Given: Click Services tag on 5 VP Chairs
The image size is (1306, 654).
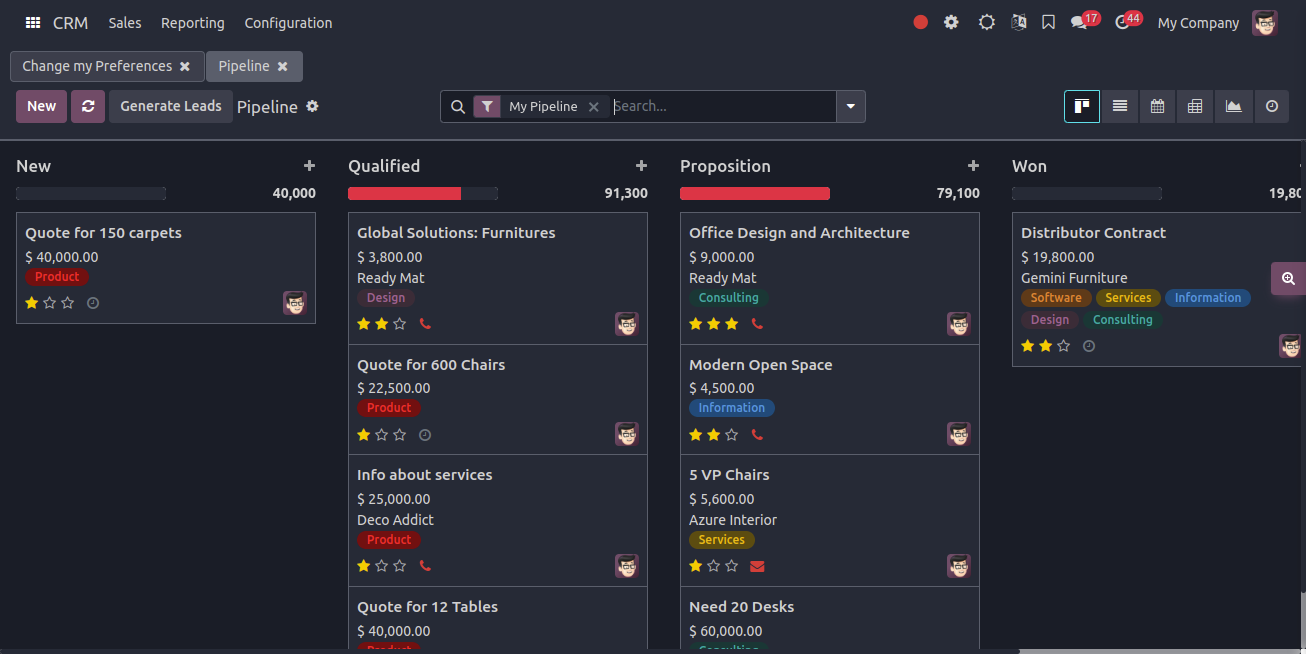Looking at the screenshot, I should (722, 540).
